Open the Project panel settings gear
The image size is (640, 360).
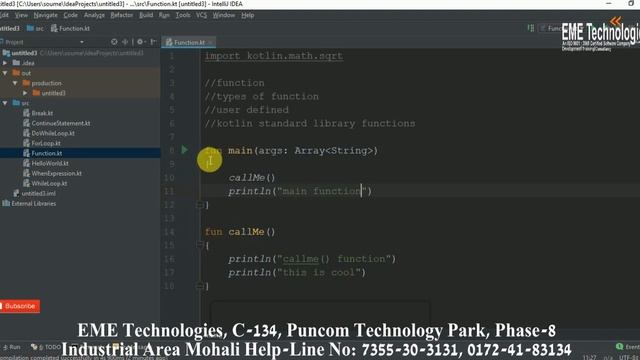point(140,42)
